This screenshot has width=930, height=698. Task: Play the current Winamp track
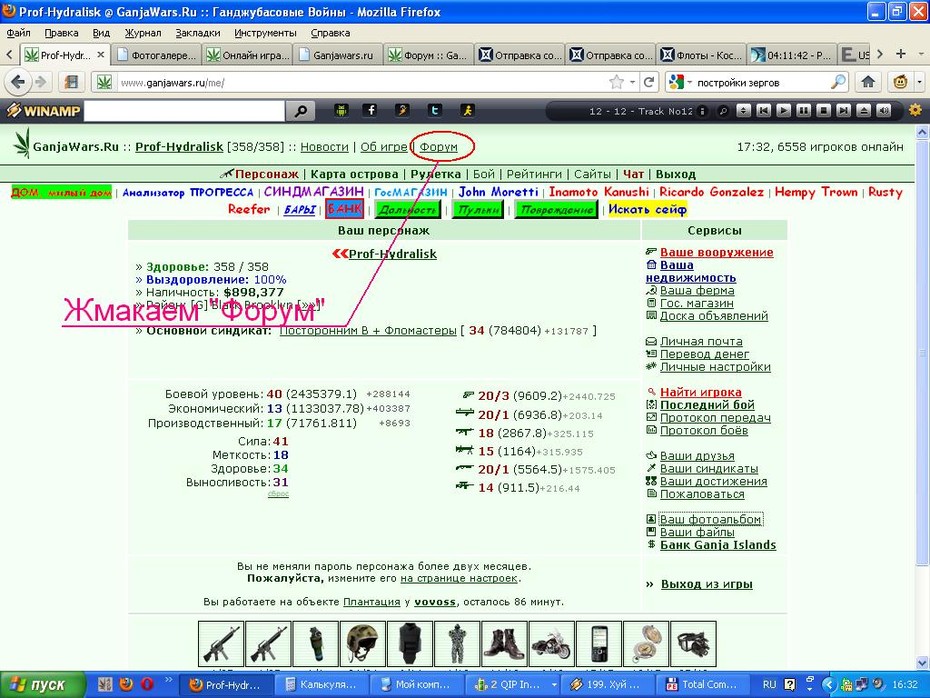[784, 111]
